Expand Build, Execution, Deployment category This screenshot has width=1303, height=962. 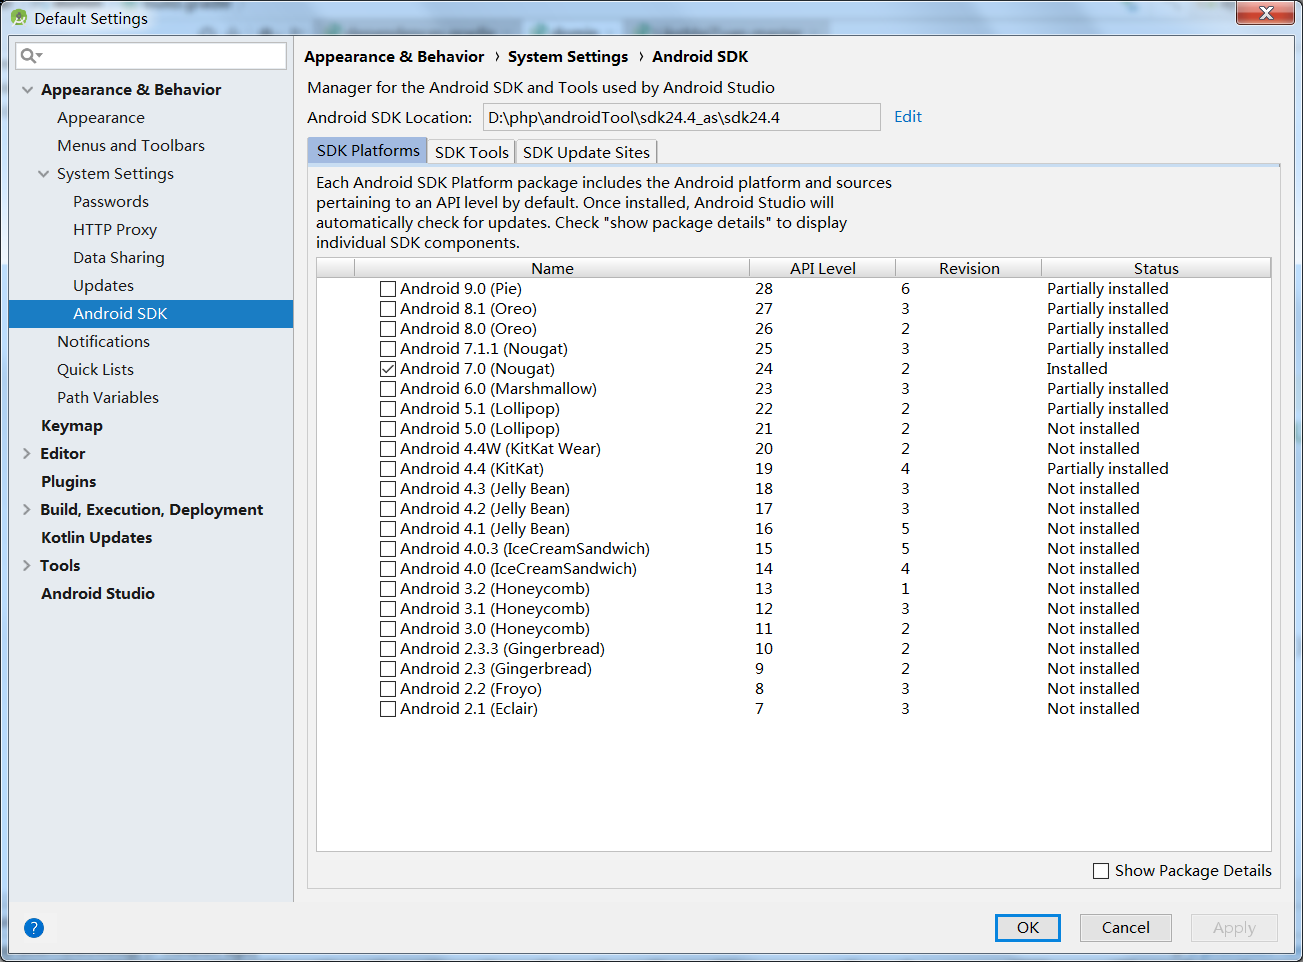pos(27,510)
